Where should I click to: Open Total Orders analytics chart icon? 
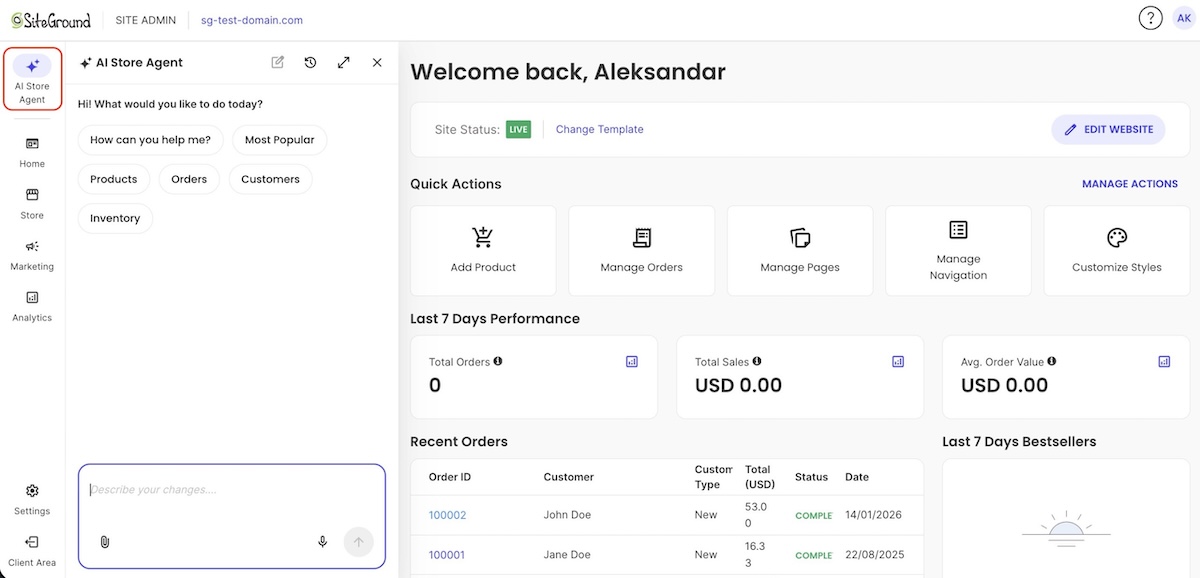631,362
